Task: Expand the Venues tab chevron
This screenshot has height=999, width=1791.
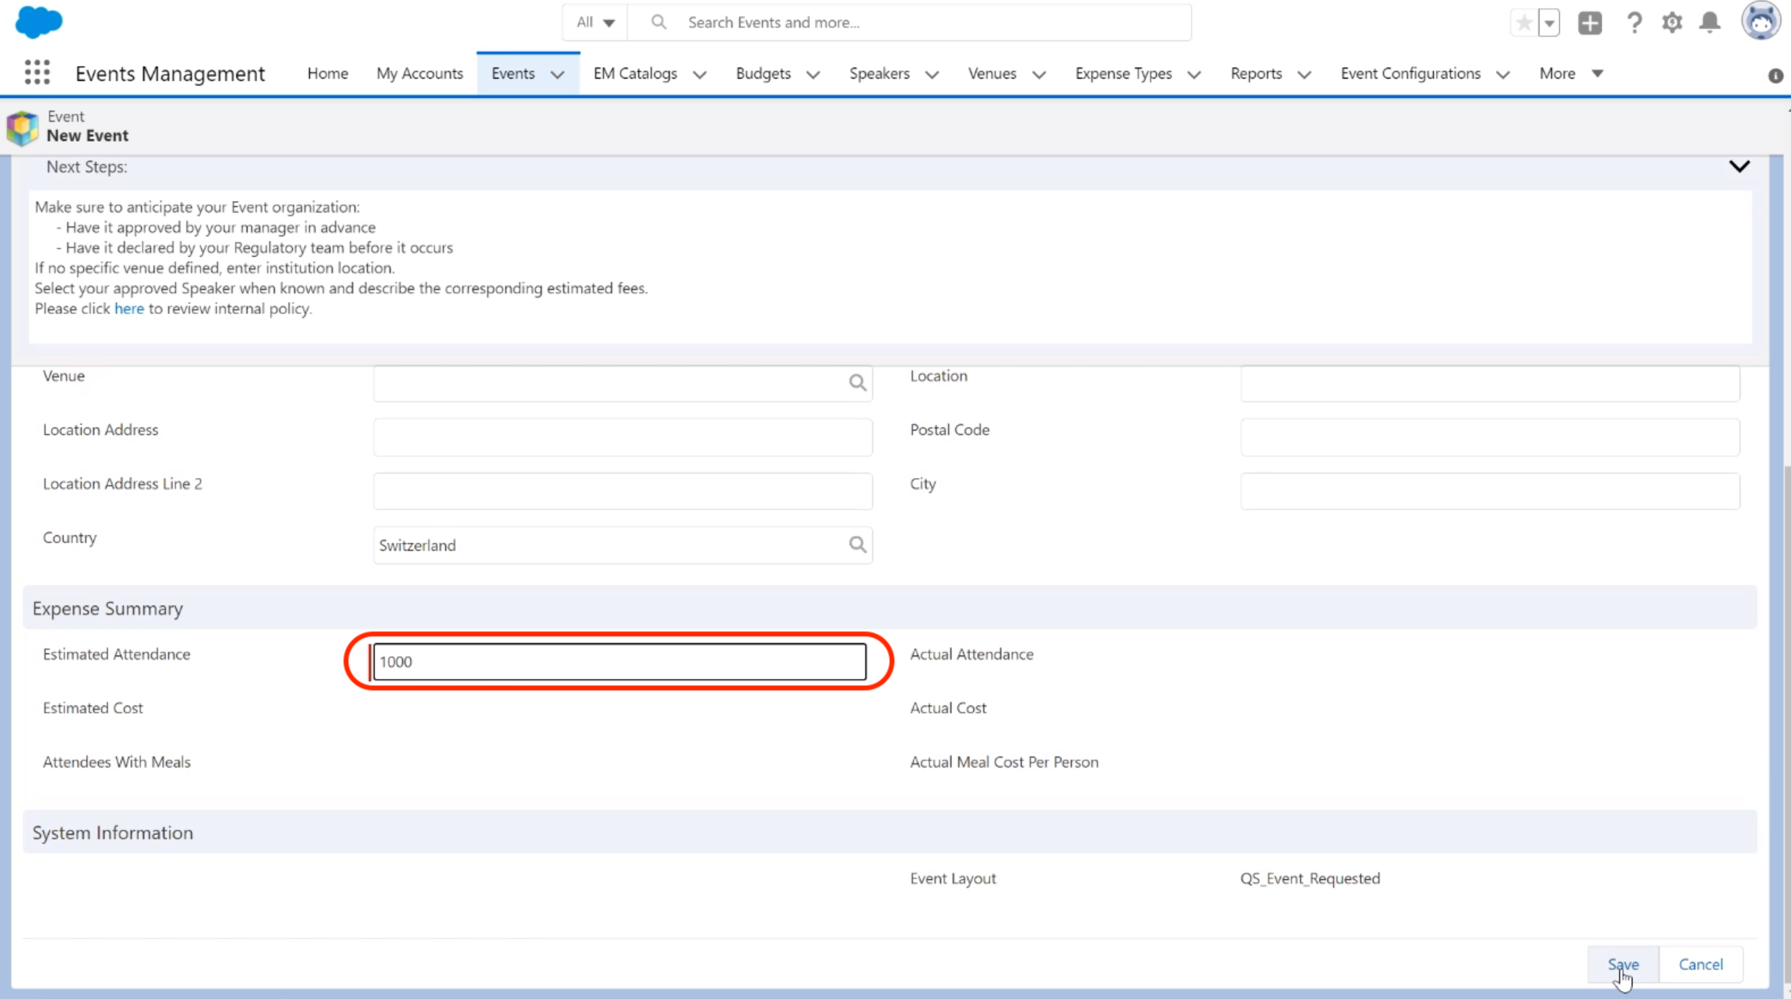Action: 1039,74
